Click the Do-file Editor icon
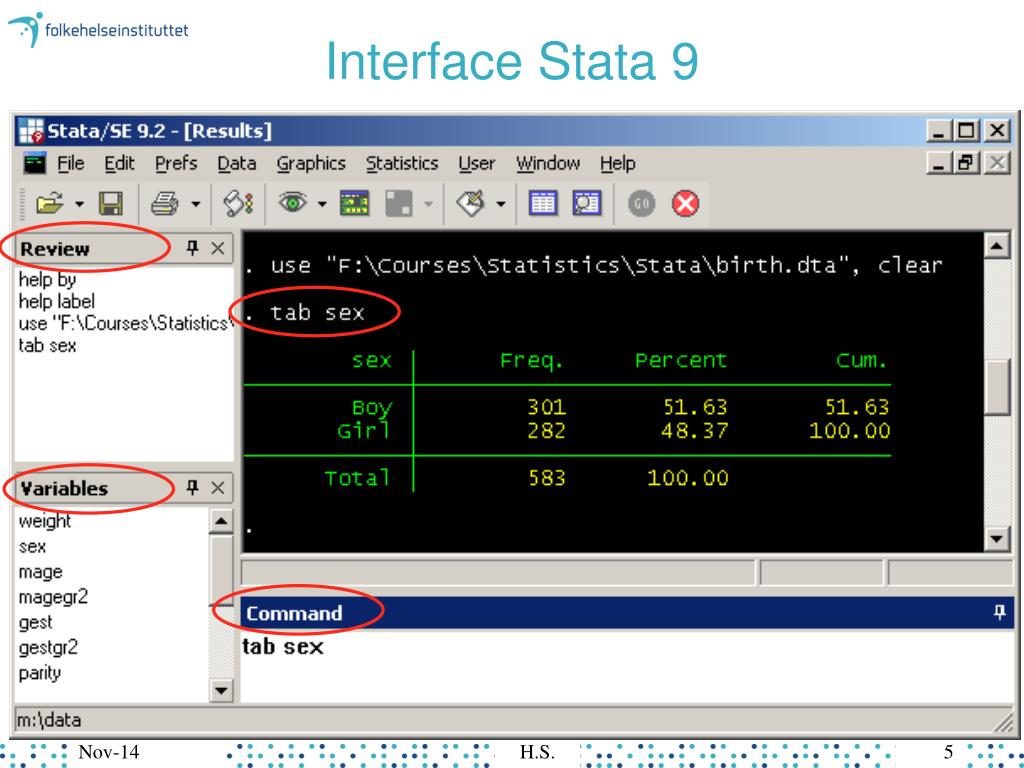The width and height of the screenshot is (1024, 768). pyautogui.click(x=471, y=203)
